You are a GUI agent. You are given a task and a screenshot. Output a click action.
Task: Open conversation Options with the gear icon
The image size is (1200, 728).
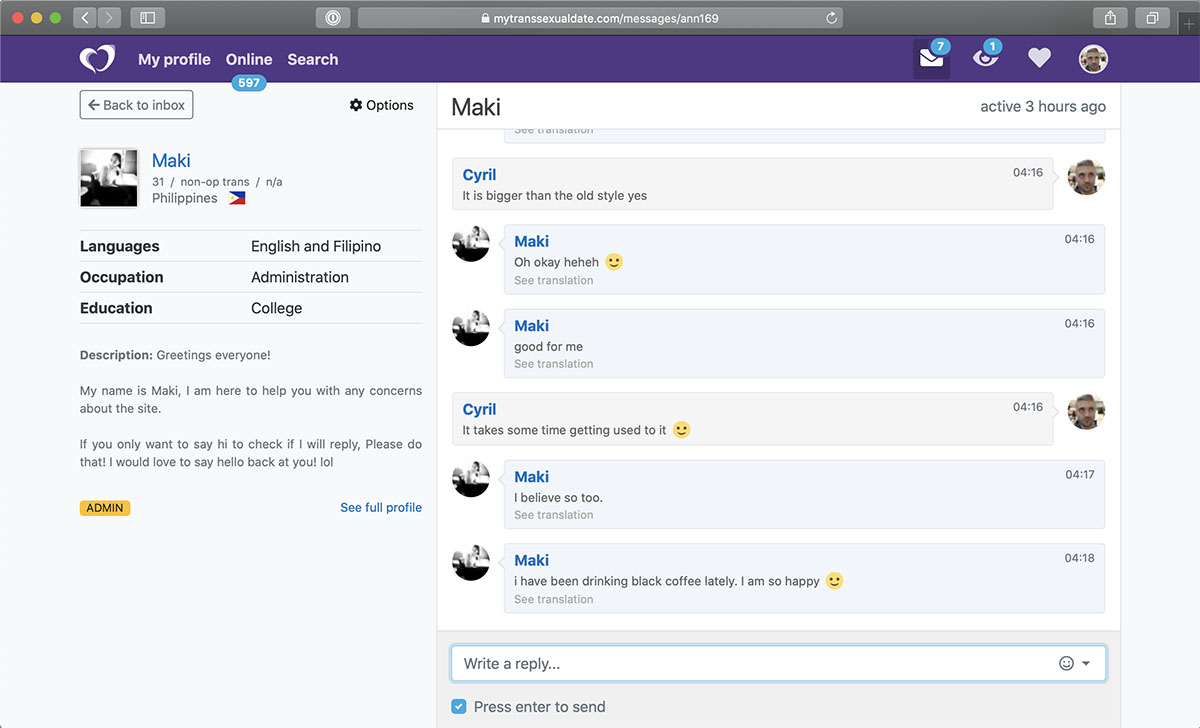pos(380,104)
